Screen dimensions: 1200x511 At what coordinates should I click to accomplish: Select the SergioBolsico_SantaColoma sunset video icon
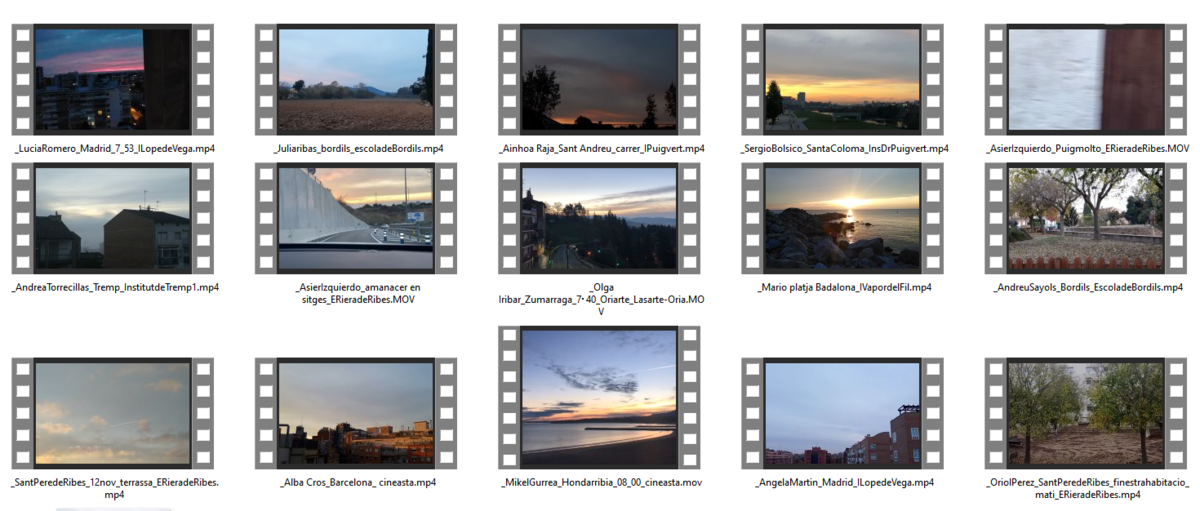842,79
